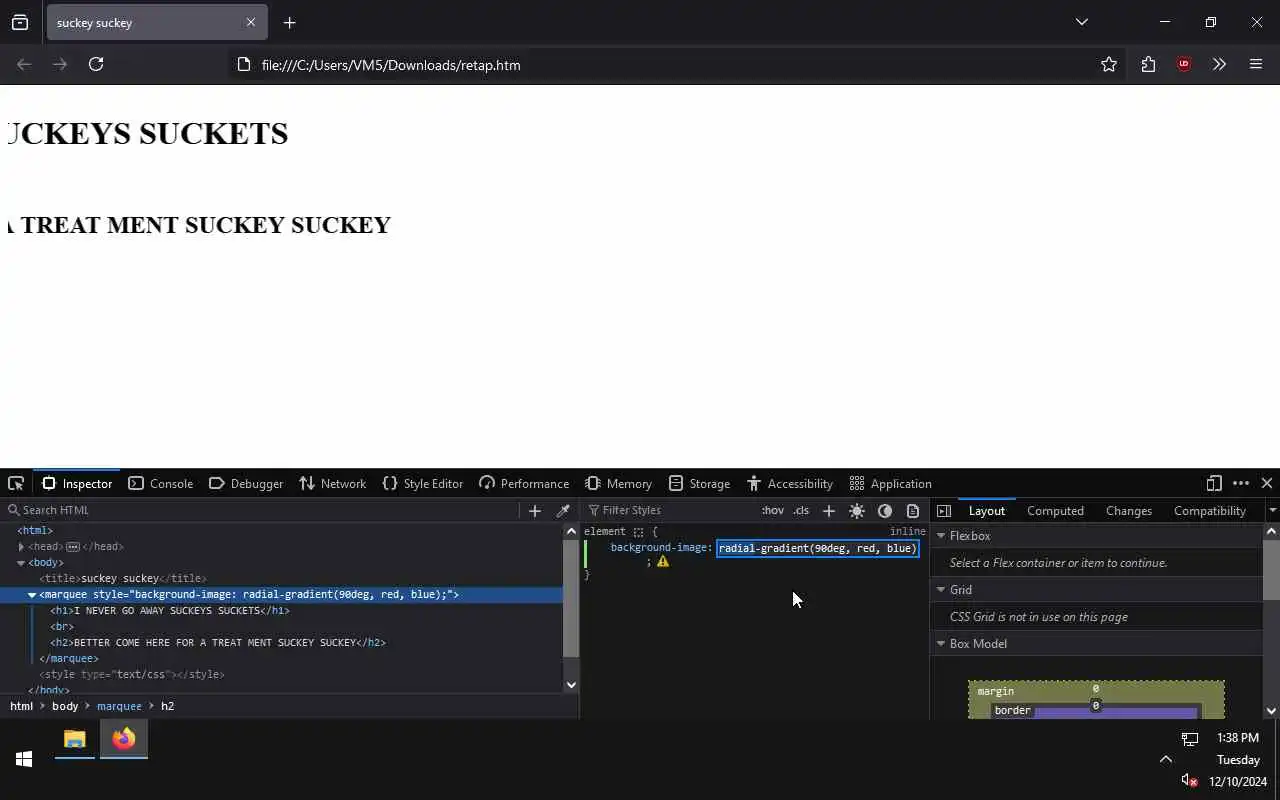This screenshot has width=1280, height=800.
Task: Toggle dark color scheme simulation
Action: pyautogui.click(x=885, y=510)
